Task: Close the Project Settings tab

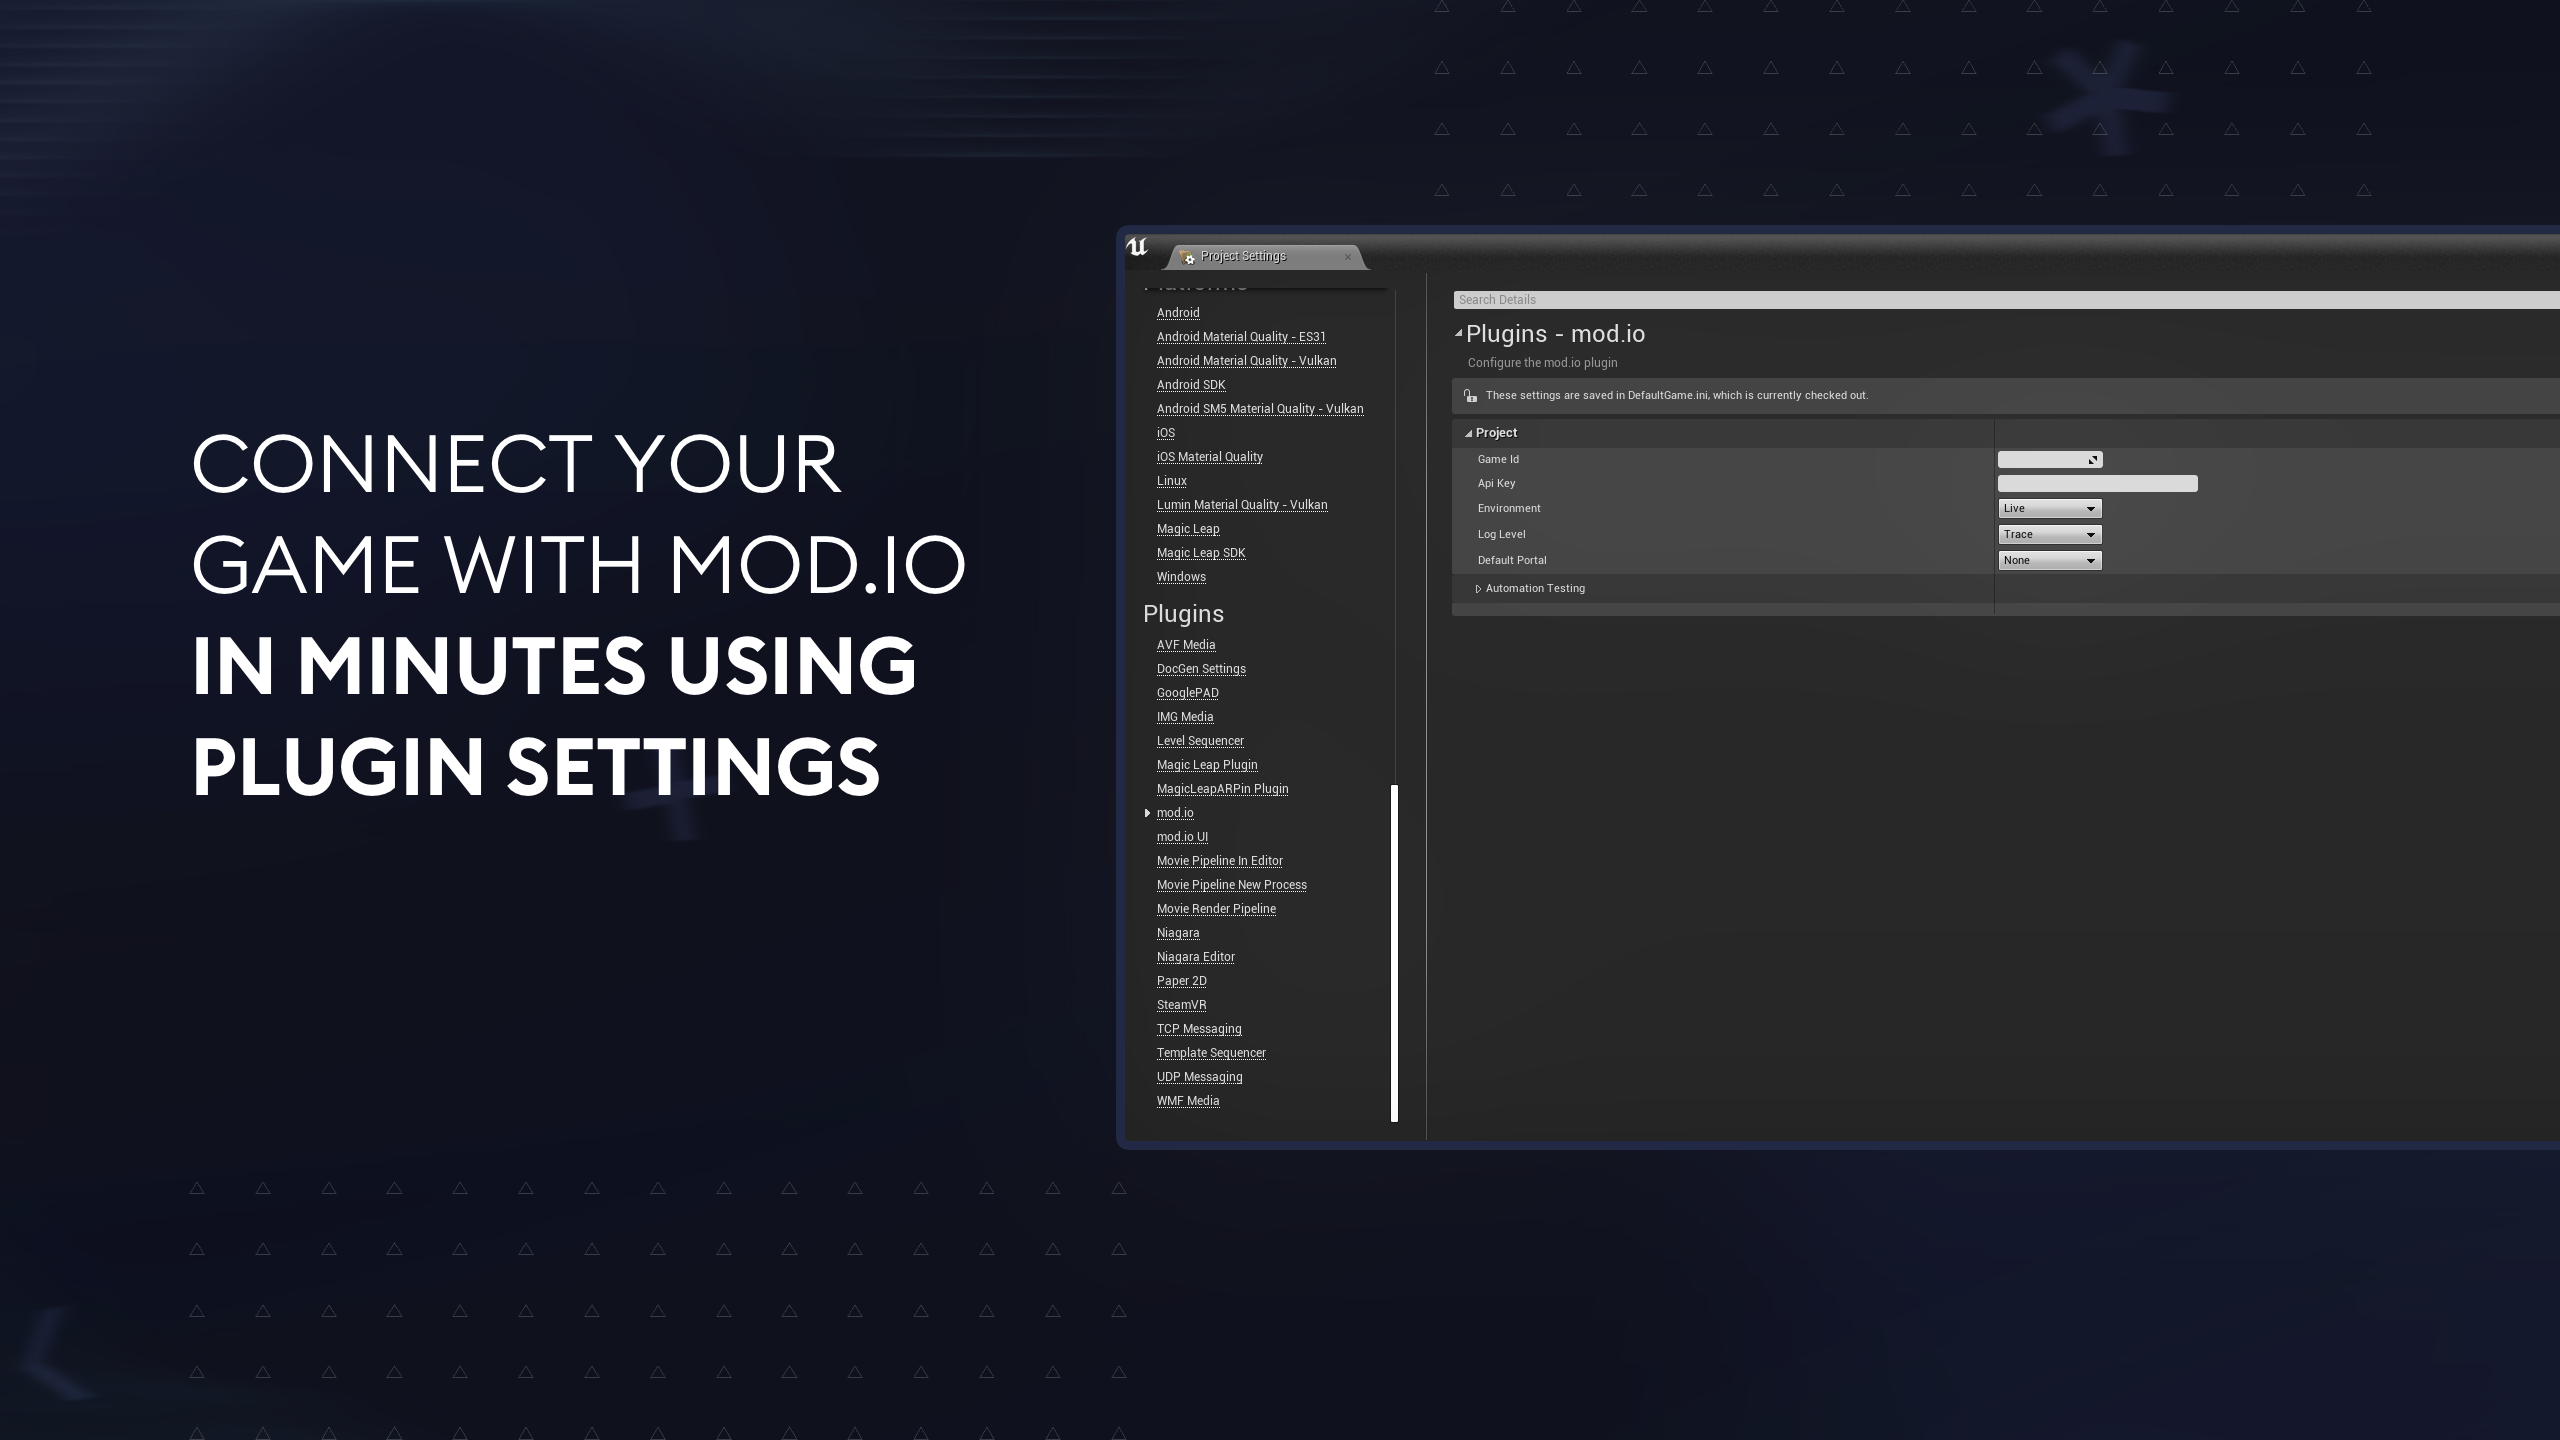Action: 1347,257
